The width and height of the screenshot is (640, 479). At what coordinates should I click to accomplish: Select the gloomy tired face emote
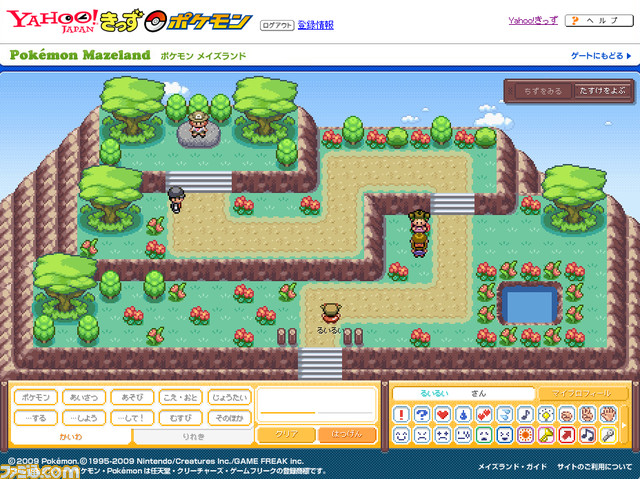pyautogui.click(x=463, y=435)
